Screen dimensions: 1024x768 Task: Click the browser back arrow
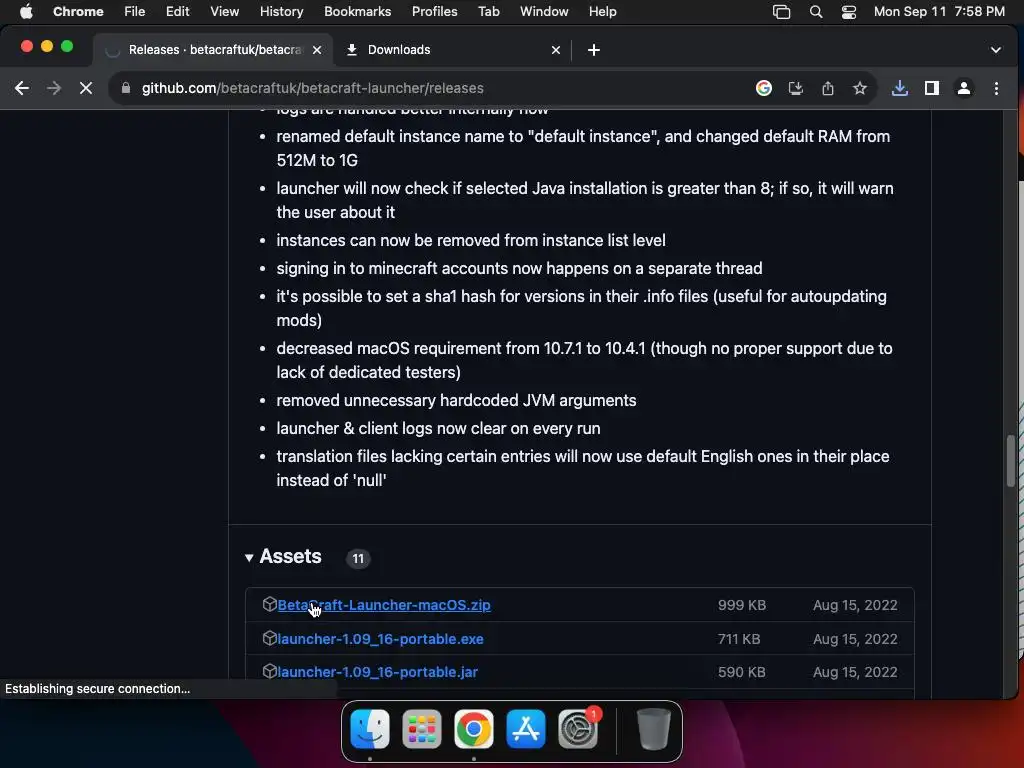22,88
